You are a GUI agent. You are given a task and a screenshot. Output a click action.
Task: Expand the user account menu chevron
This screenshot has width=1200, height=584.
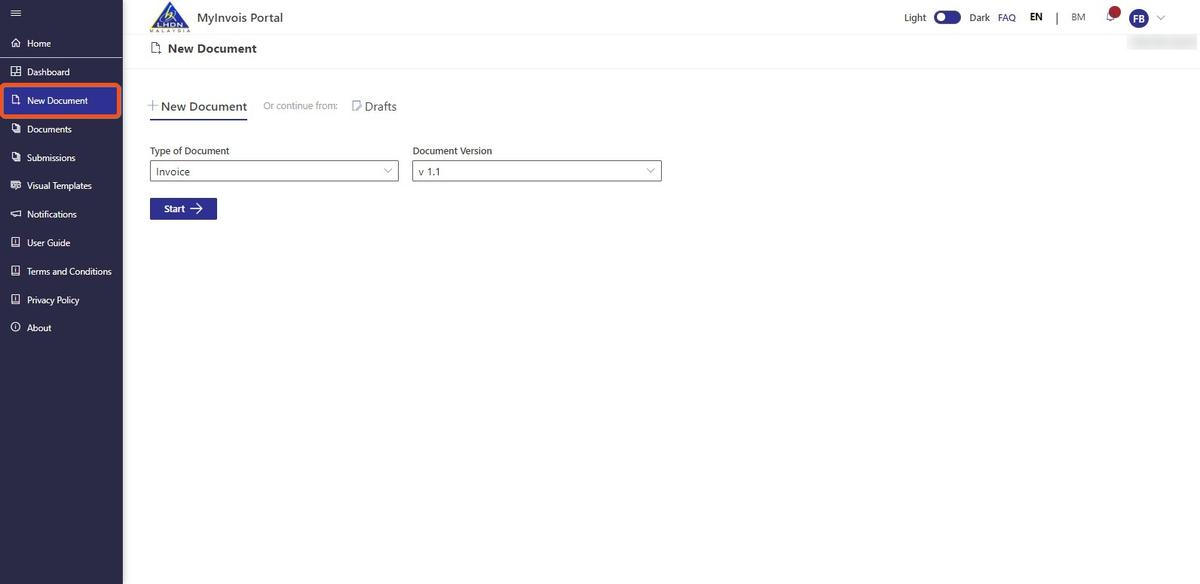1161,18
